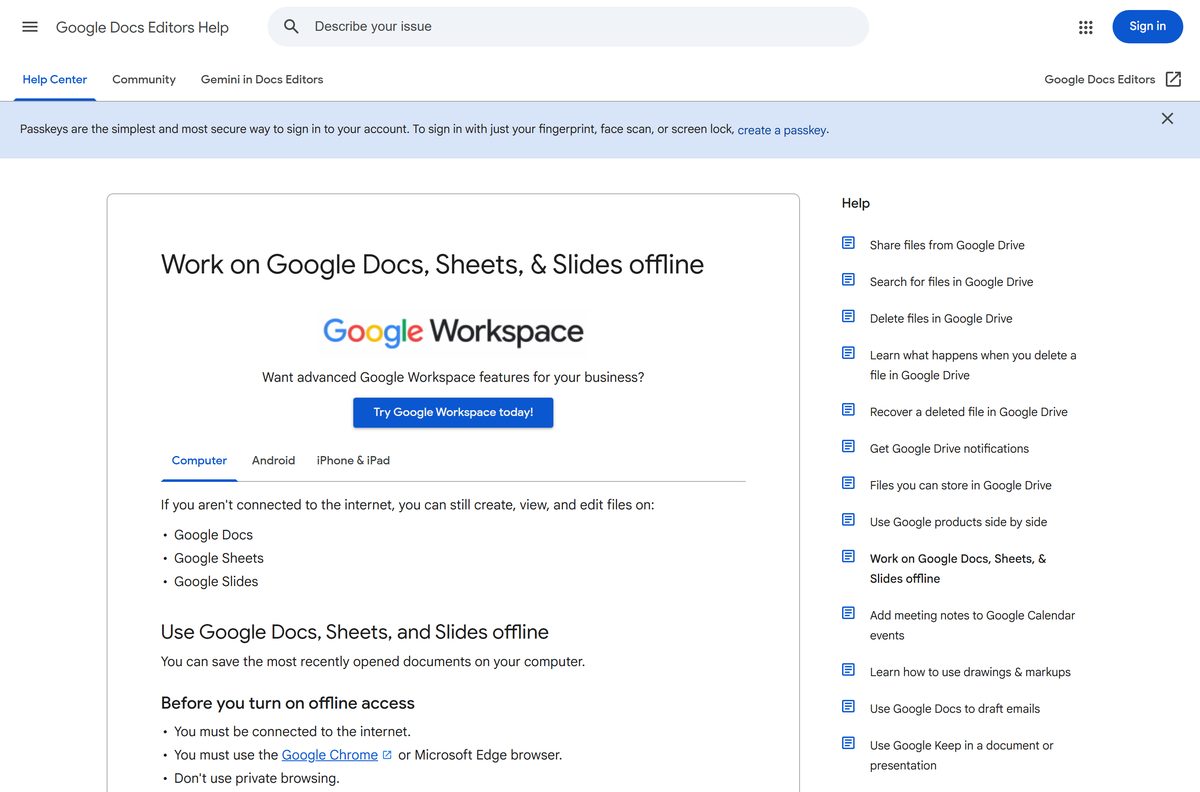Open Work on Google Docs, Sheets, & Slides offline link
Image resolution: width=1200 pixels, height=792 pixels.
pyautogui.click(x=958, y=568)
